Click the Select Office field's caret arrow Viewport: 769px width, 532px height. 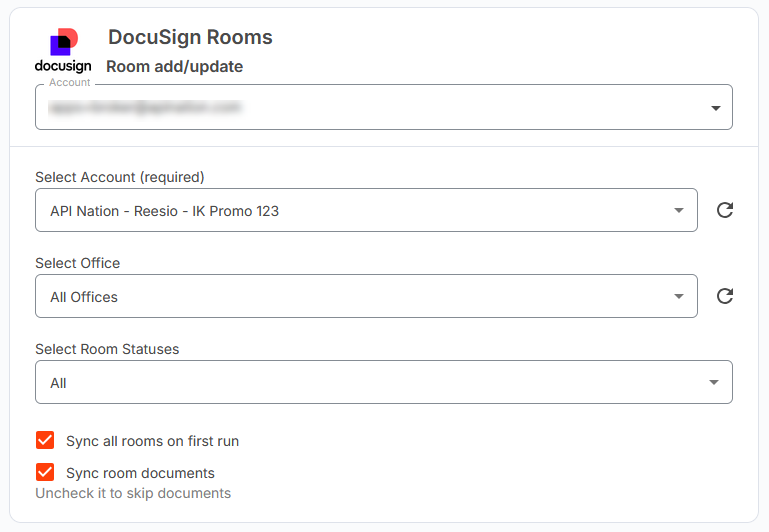point(680,297)
